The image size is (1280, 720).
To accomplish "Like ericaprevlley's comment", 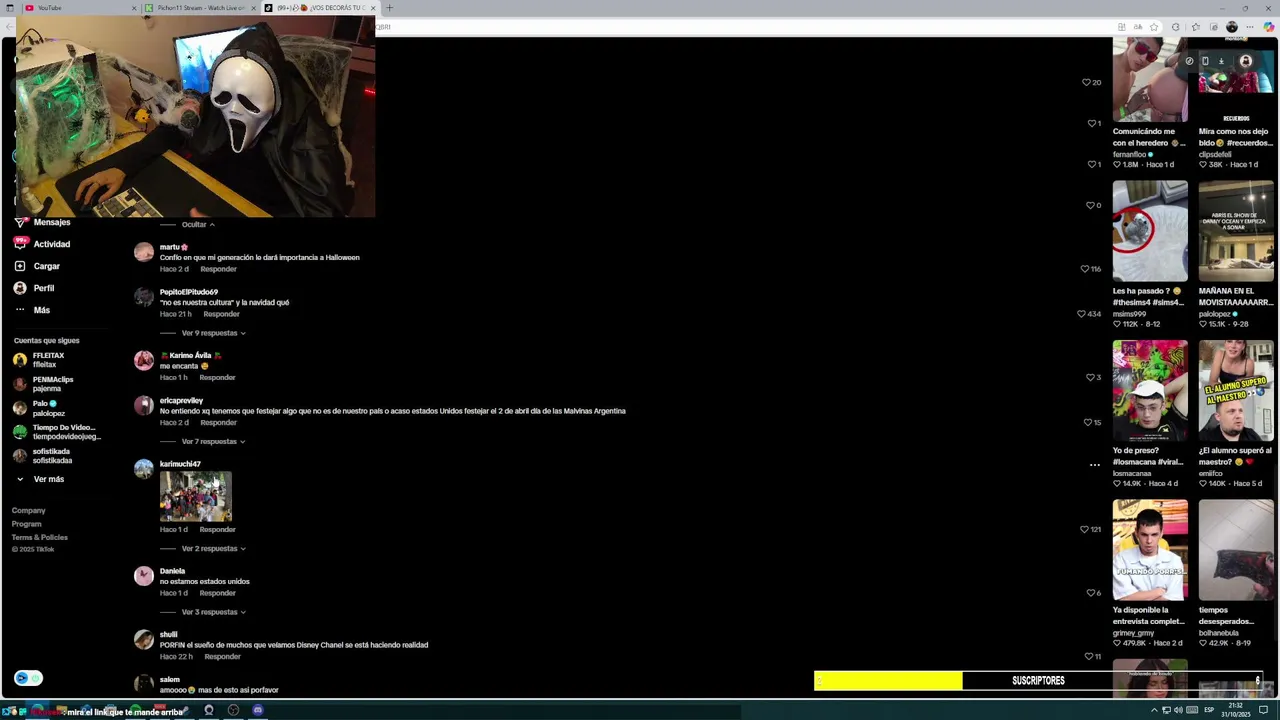I will point(1087,422).
